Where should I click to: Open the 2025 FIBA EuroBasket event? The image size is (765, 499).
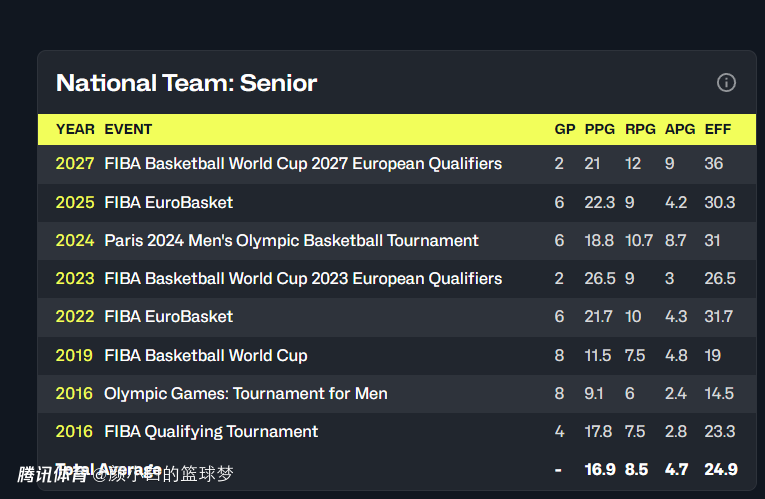click(168, 202)
